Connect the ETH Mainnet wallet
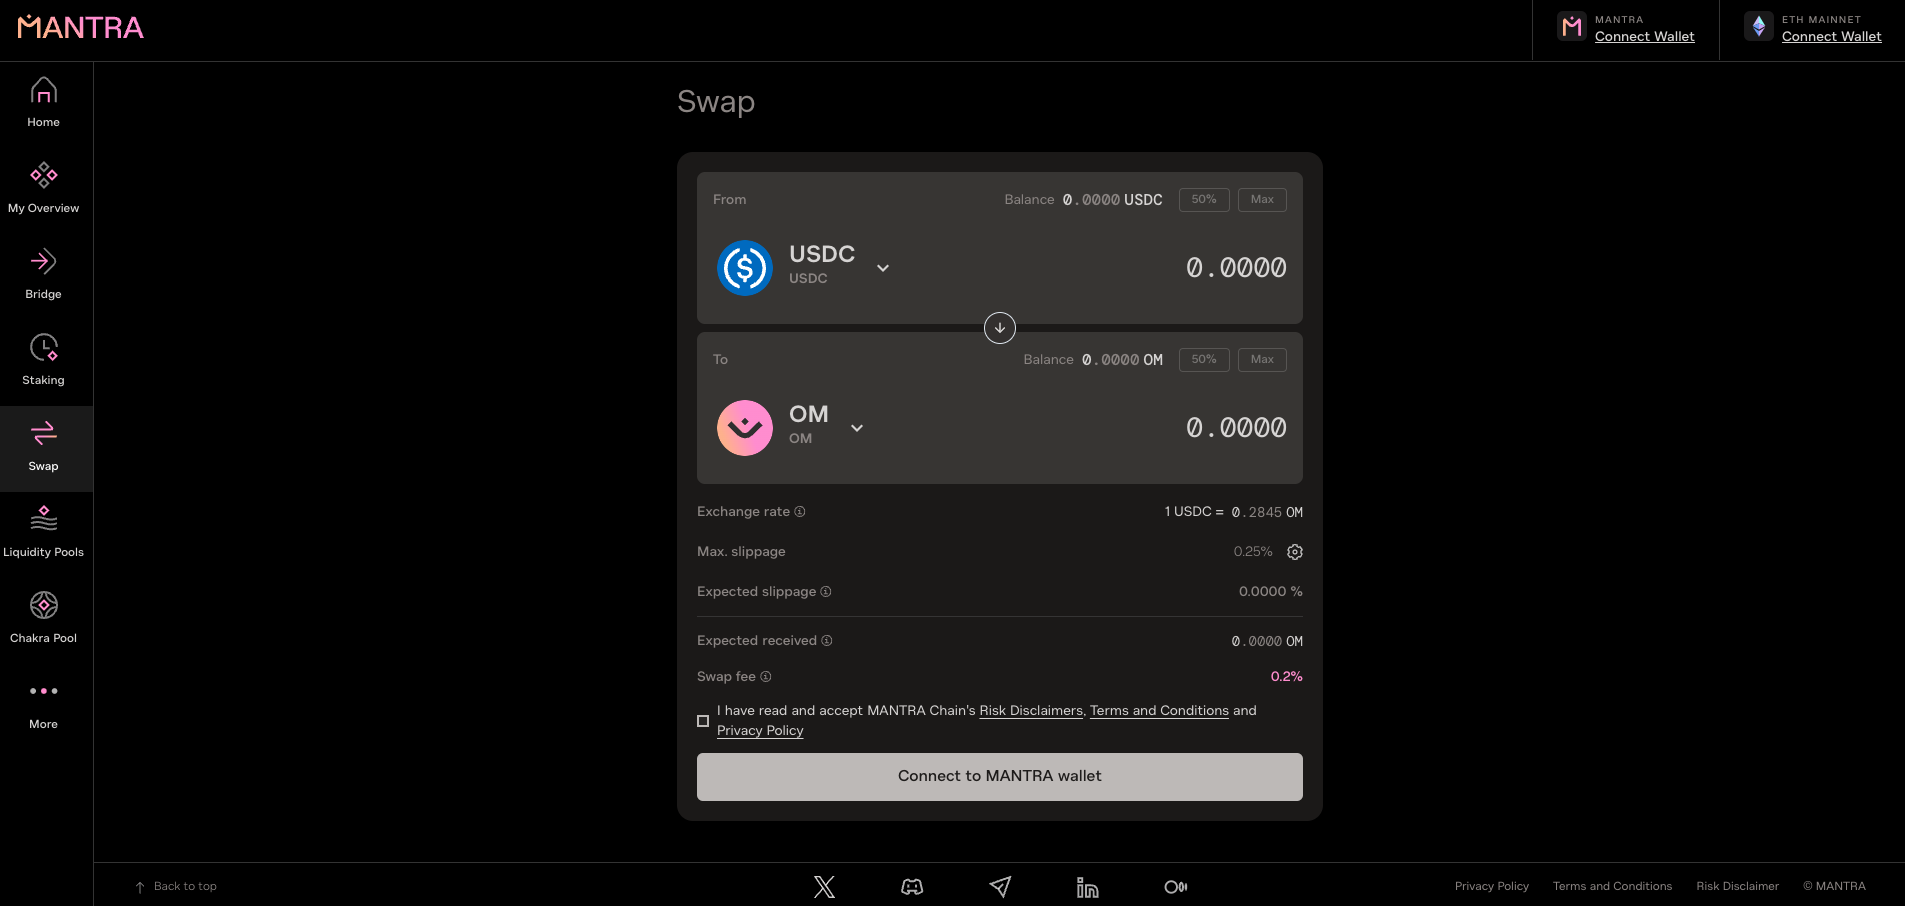Screen dimensions: 1905x906 (x=1831, y=37)
